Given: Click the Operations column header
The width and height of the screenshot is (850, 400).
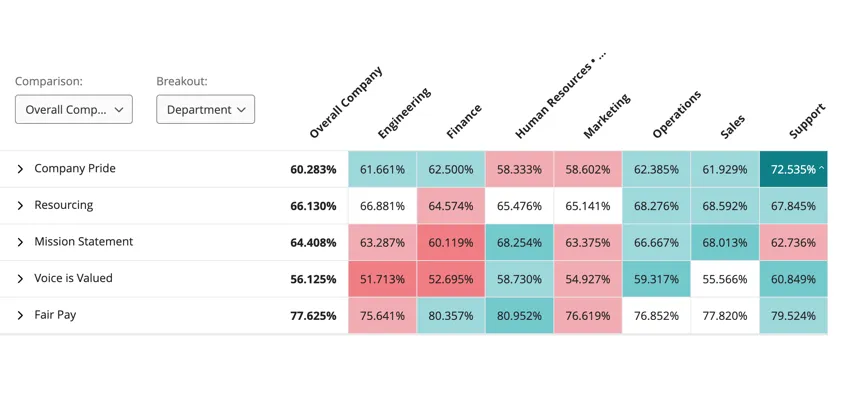Looking at the screenshot, I should [x=676, y=113].
